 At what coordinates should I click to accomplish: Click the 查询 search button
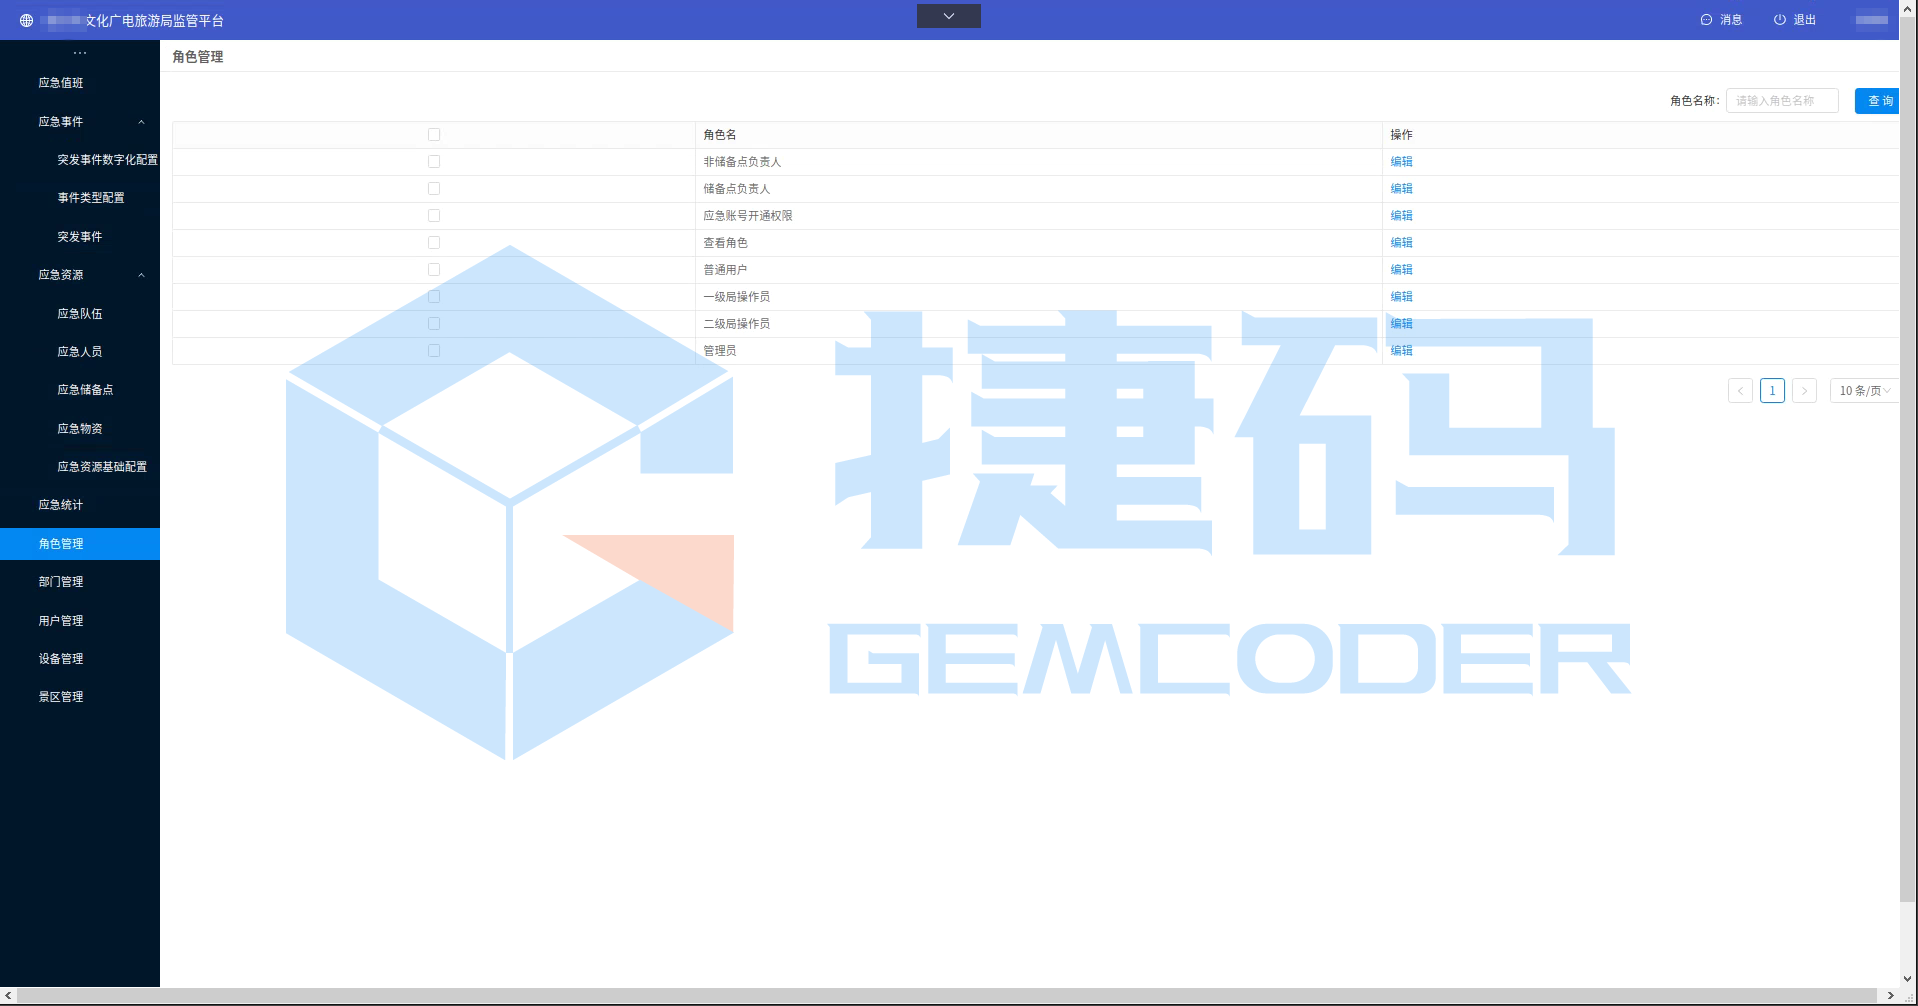1878,101
